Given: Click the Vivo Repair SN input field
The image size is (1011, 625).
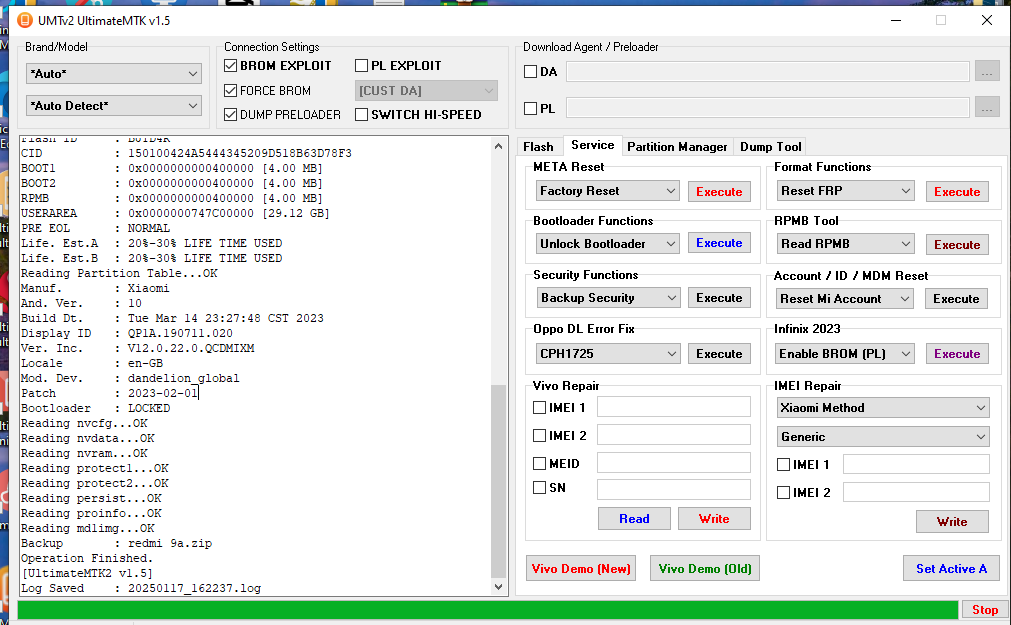Looking at the screenshot, I should point(673,490).
